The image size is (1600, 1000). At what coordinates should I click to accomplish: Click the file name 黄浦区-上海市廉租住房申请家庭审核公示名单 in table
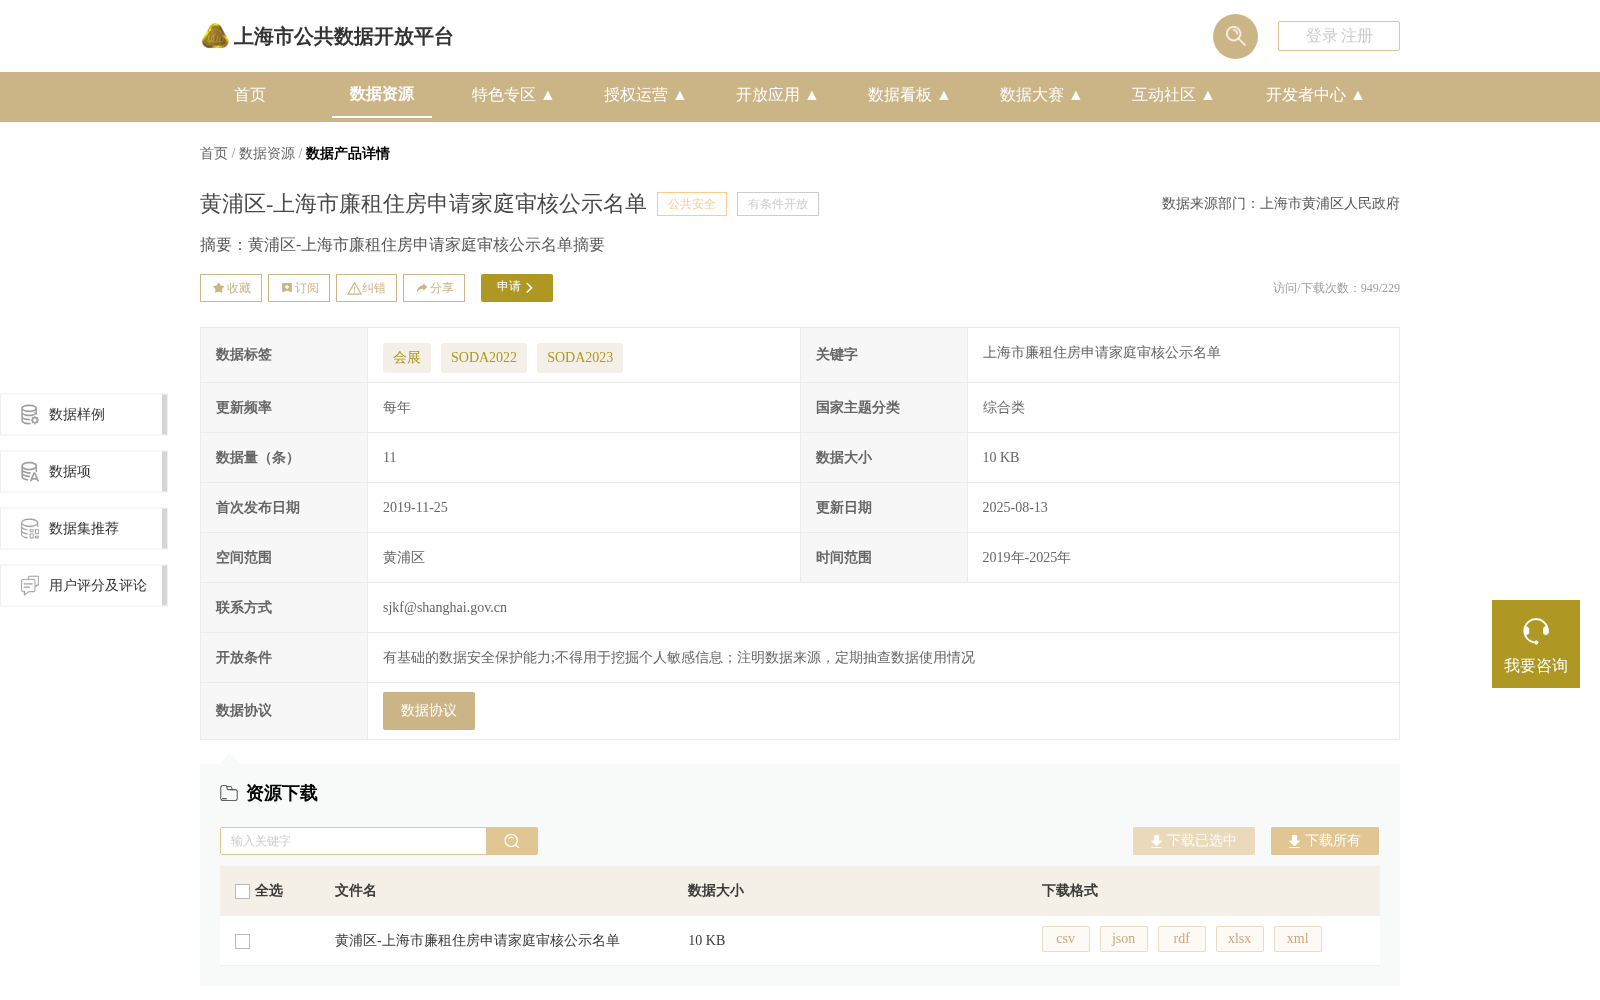point(477,941)
